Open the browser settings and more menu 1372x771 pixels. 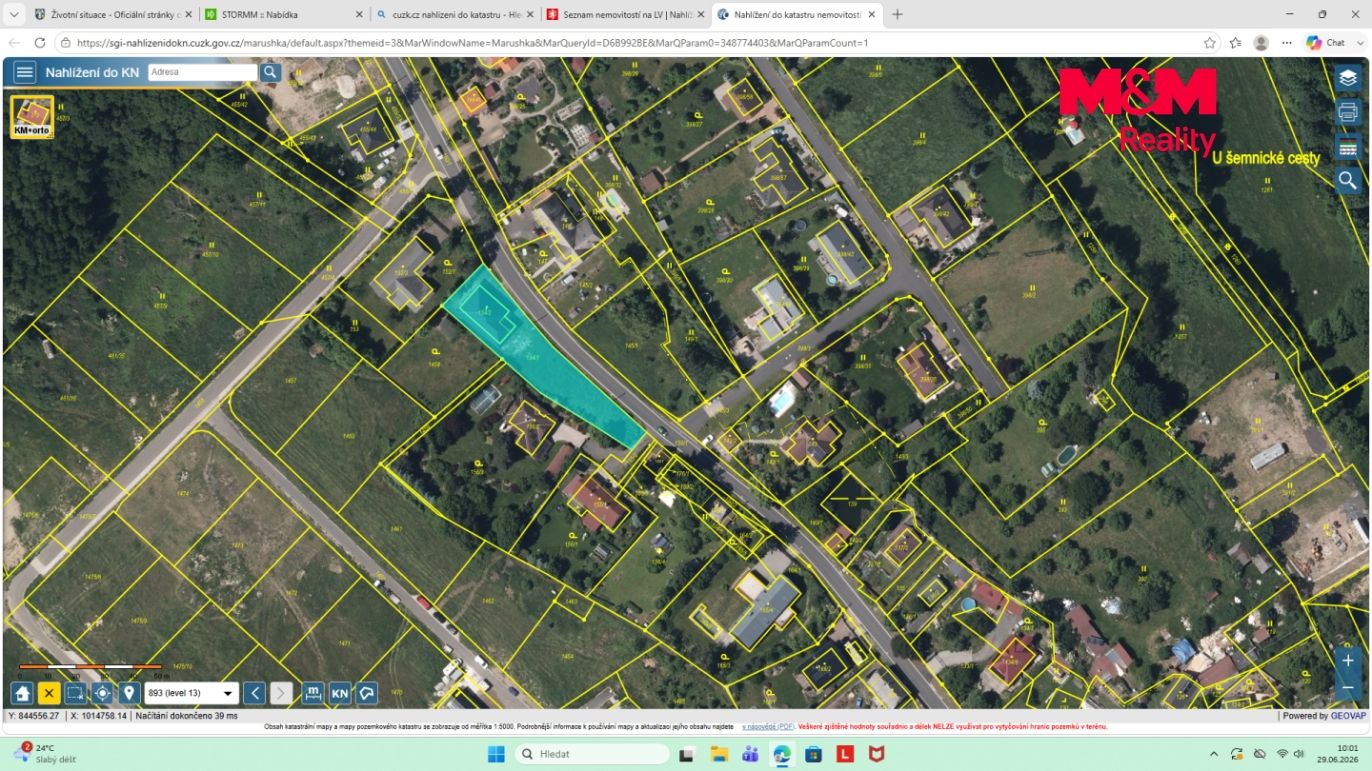pyautogui.click(x=1287, y=43)
